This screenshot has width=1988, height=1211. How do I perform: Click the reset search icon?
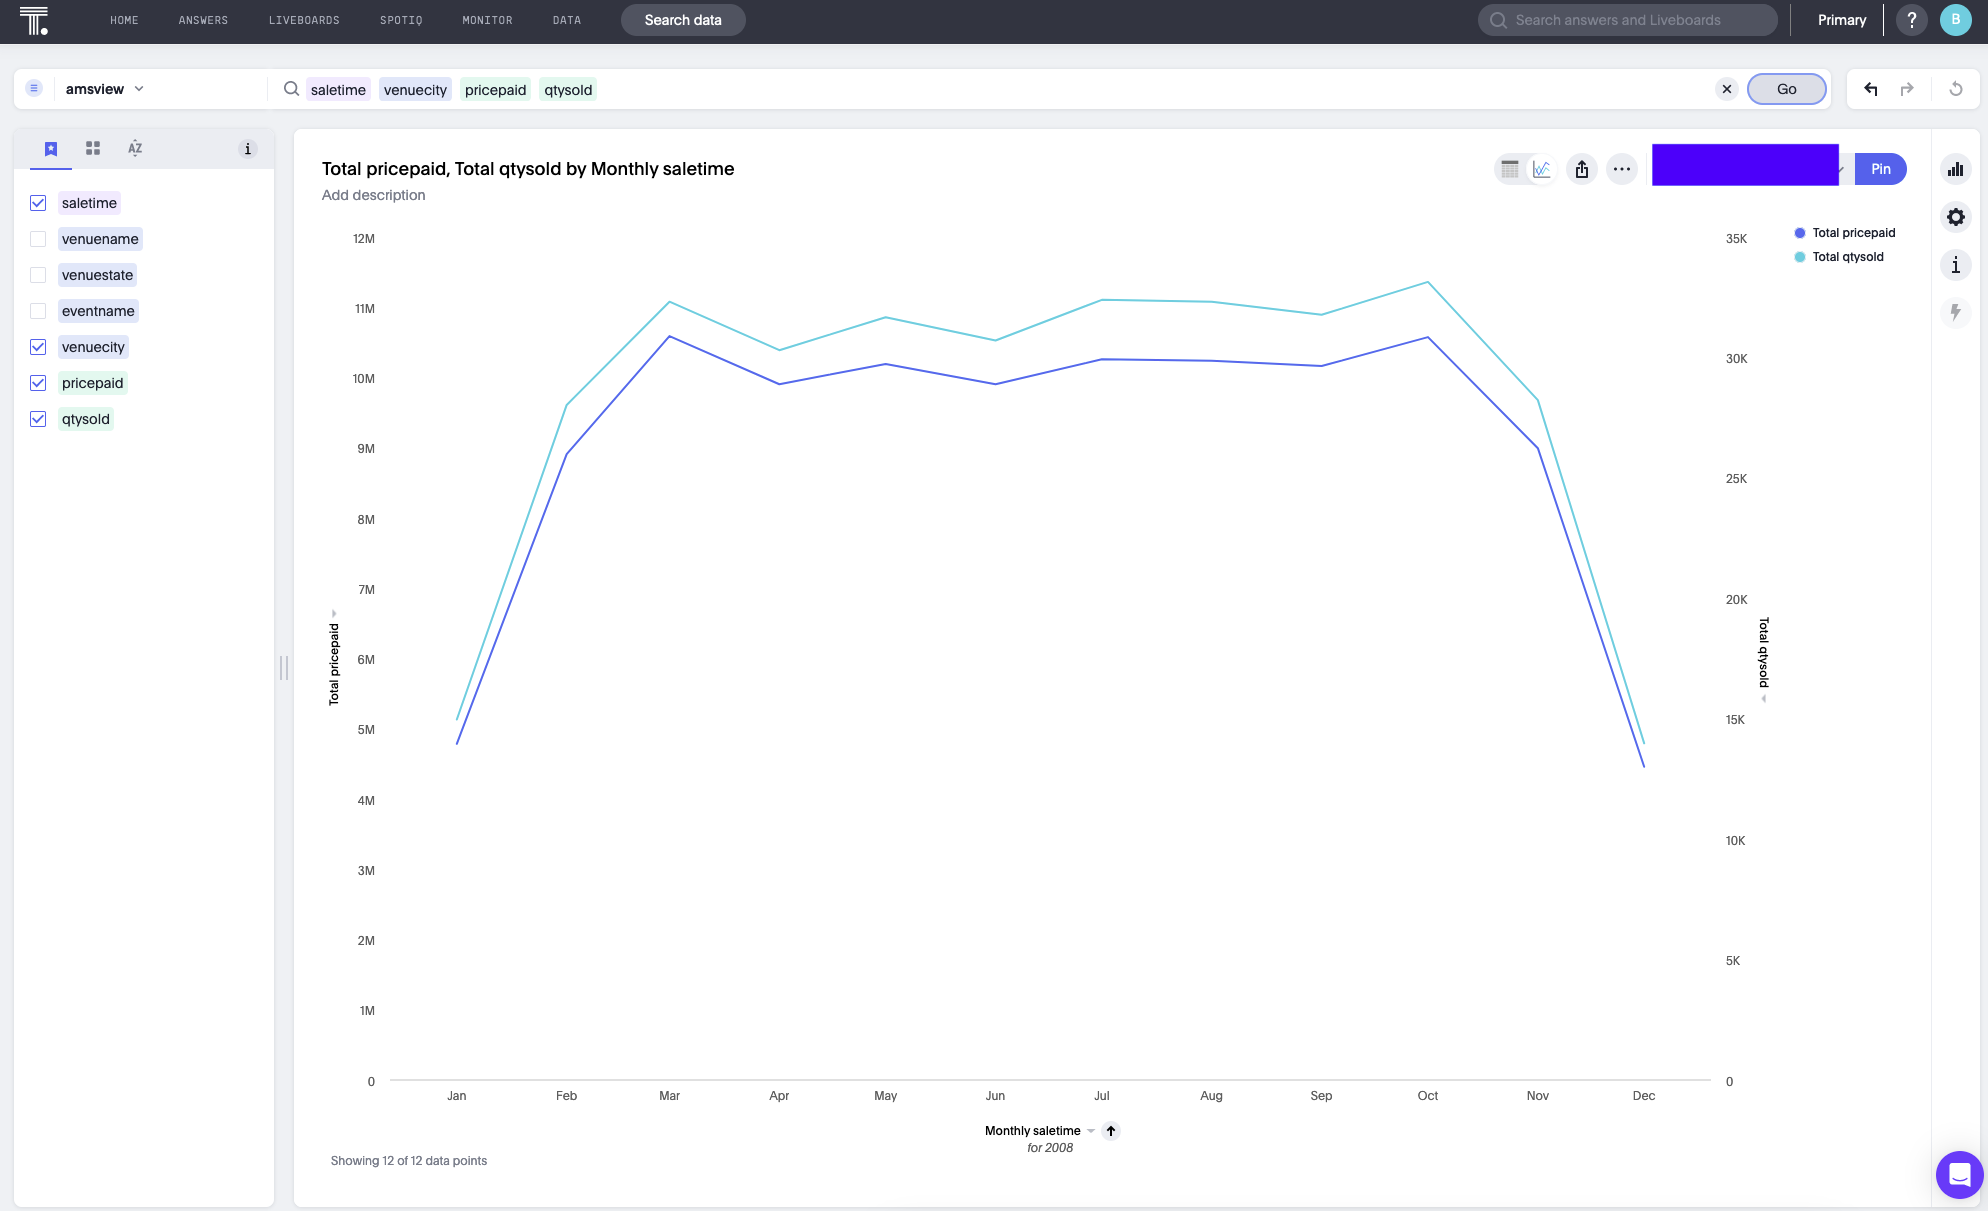pos(1955,89)
